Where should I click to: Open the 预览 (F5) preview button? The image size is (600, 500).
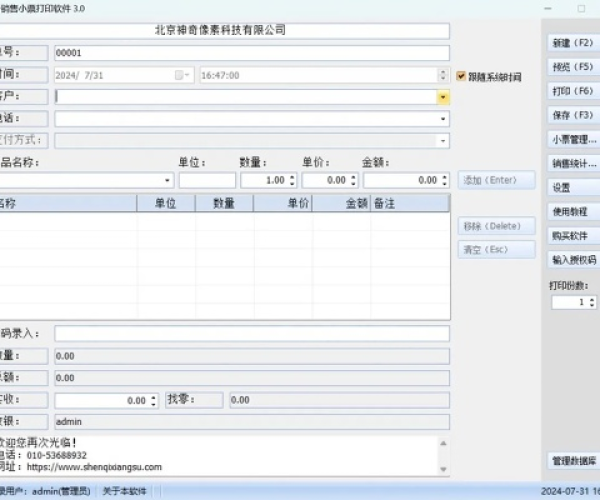click(574, 67)
